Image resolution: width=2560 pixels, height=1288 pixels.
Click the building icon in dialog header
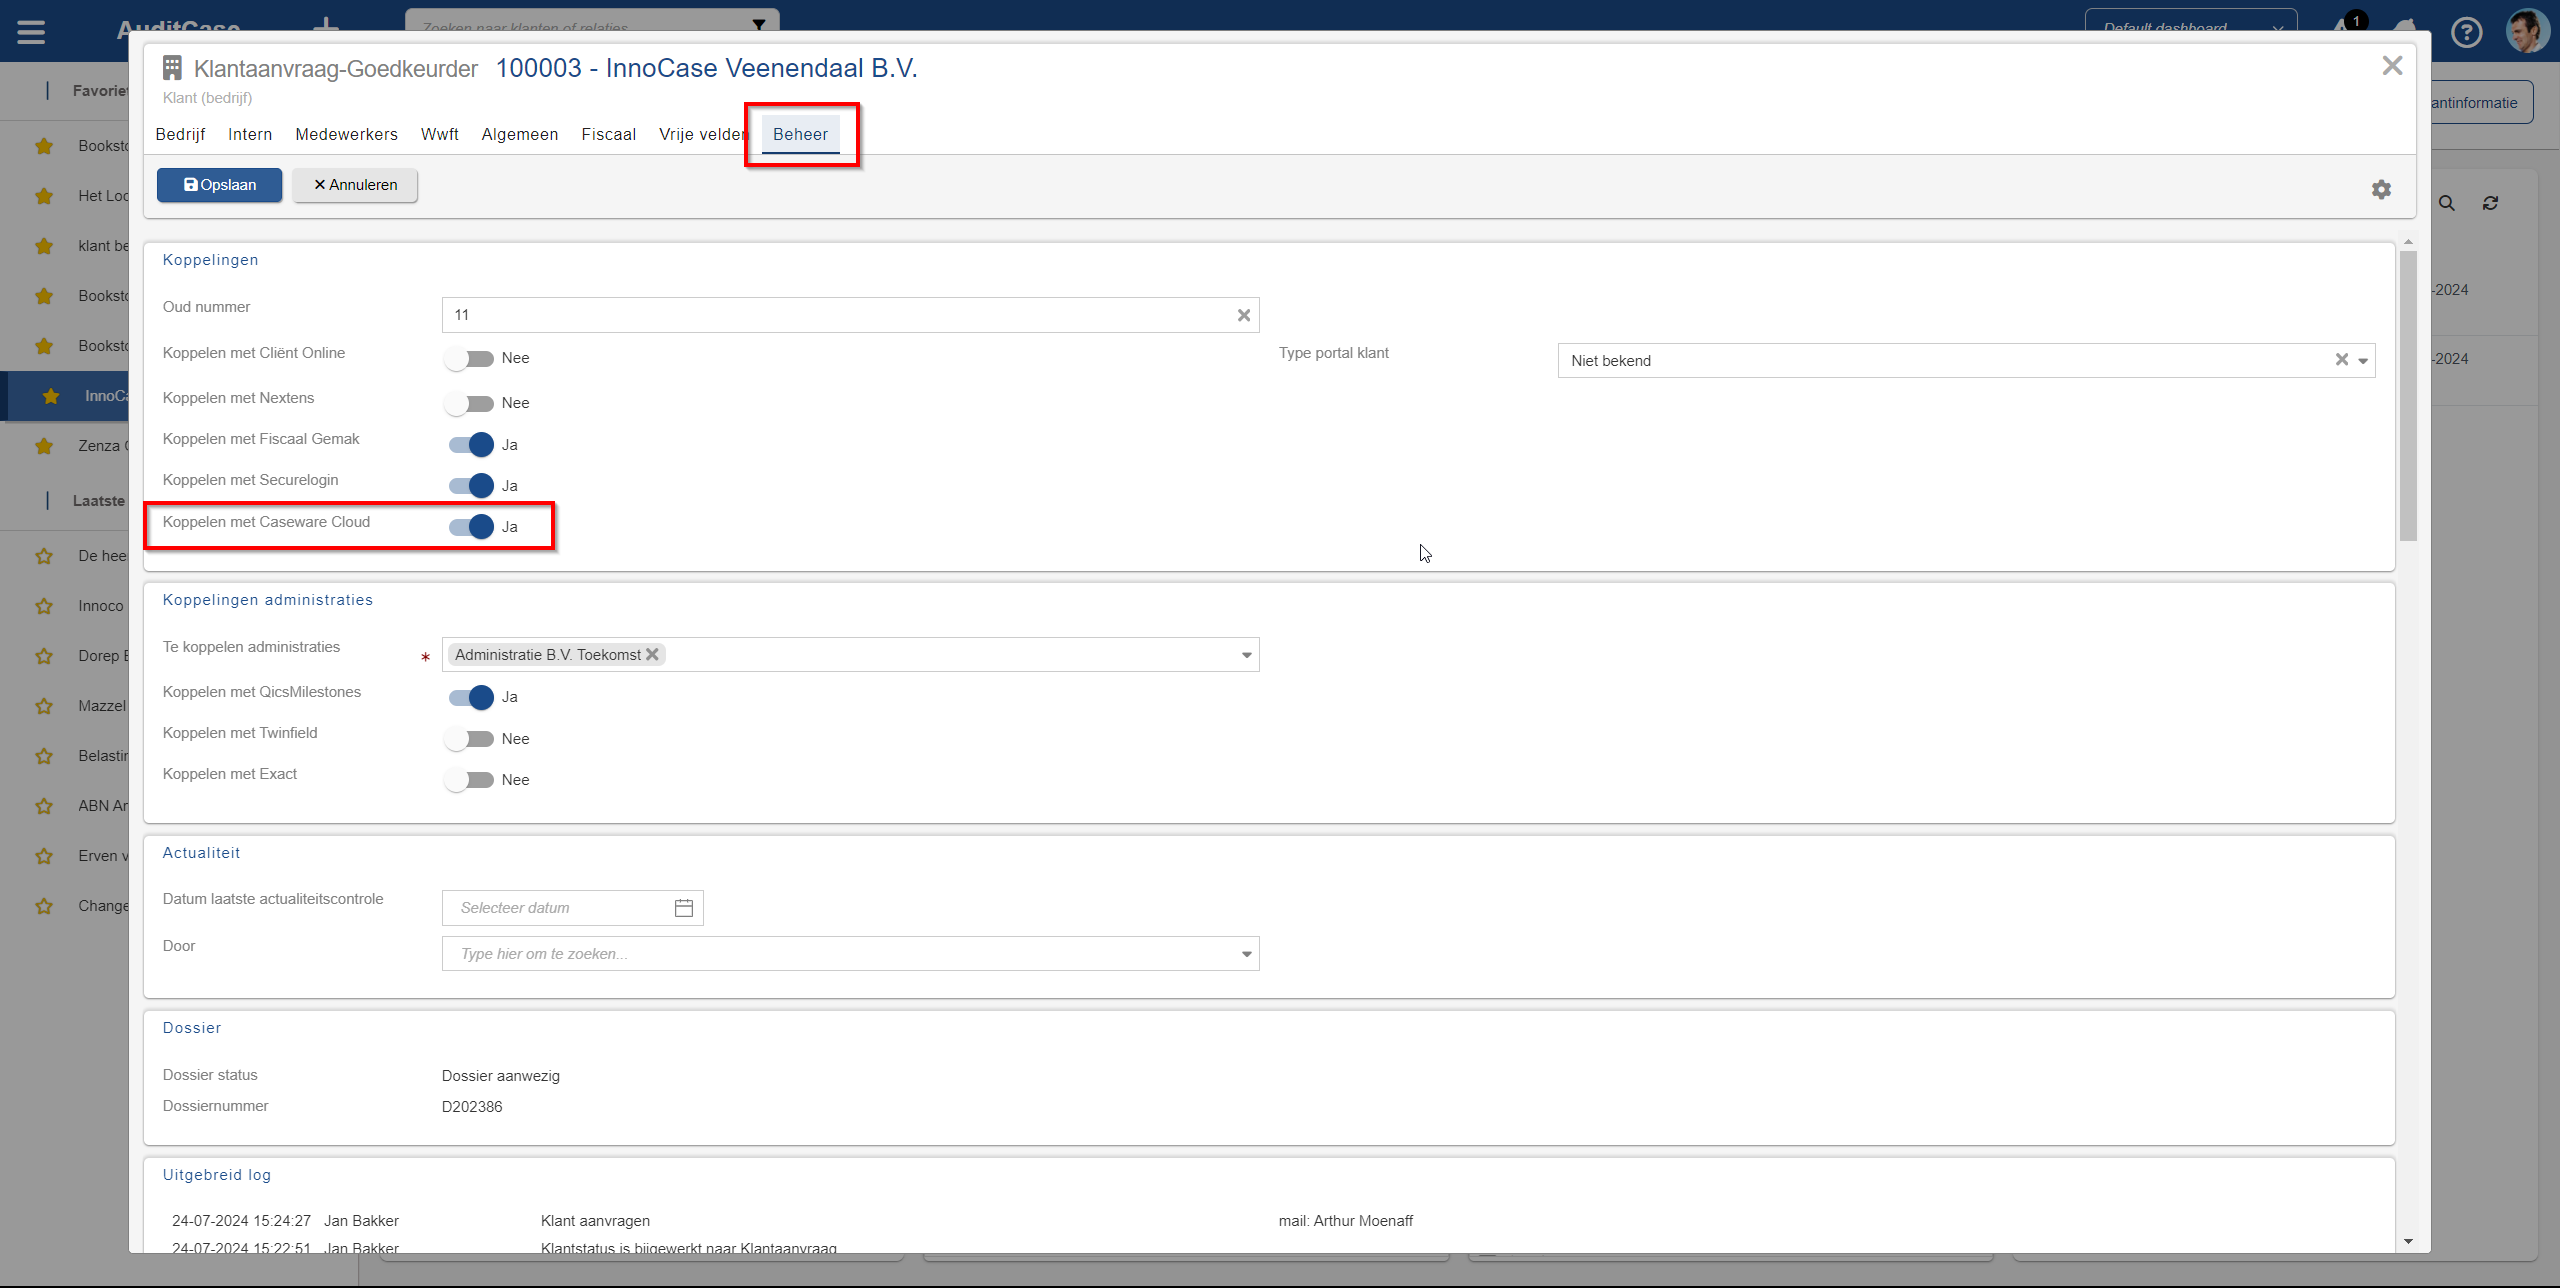pyautogui.click(x=172, y=68)
